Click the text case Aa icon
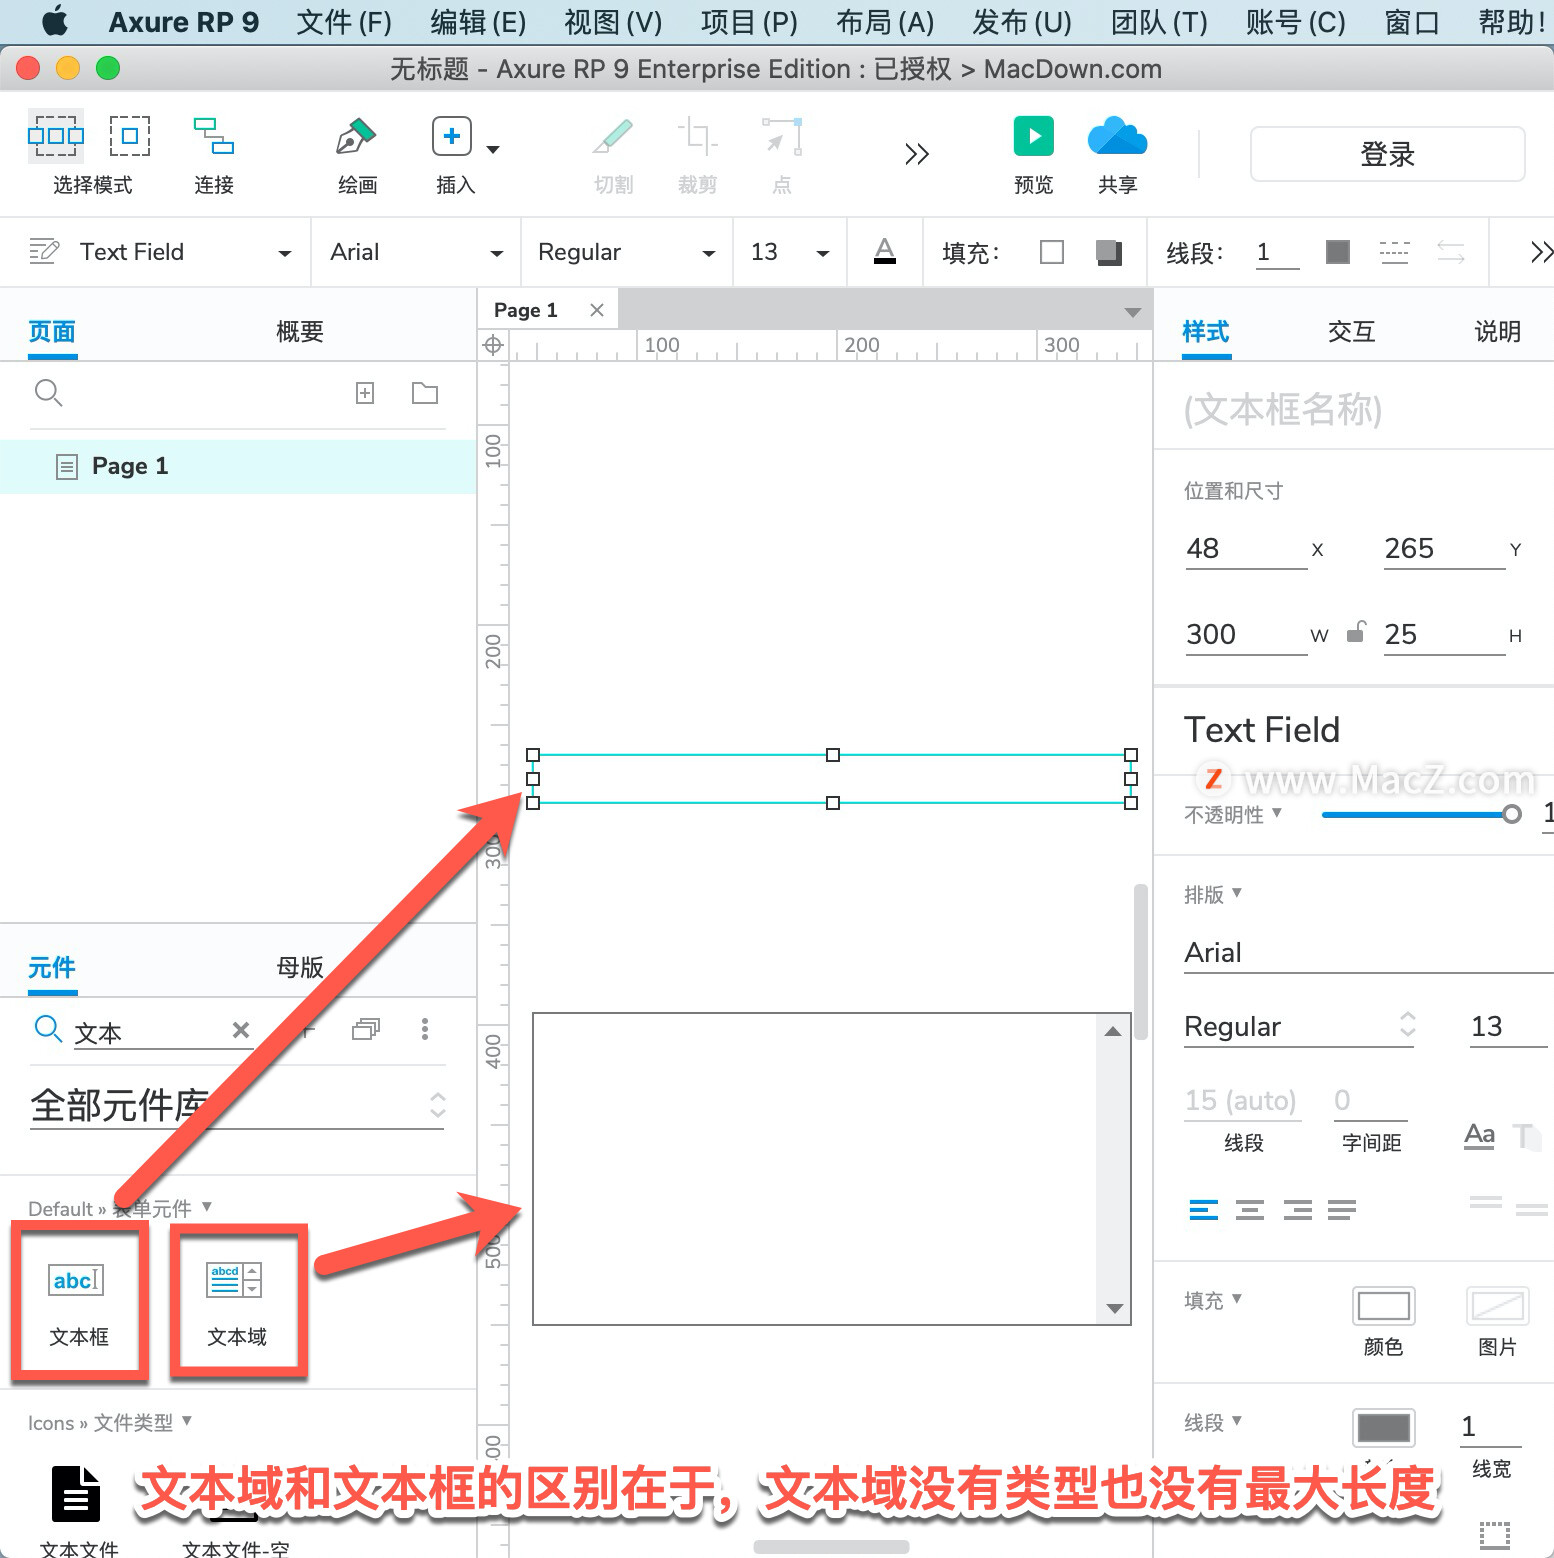The height and width of the screenshot is (1558, 1554). click(1479, 1136)
